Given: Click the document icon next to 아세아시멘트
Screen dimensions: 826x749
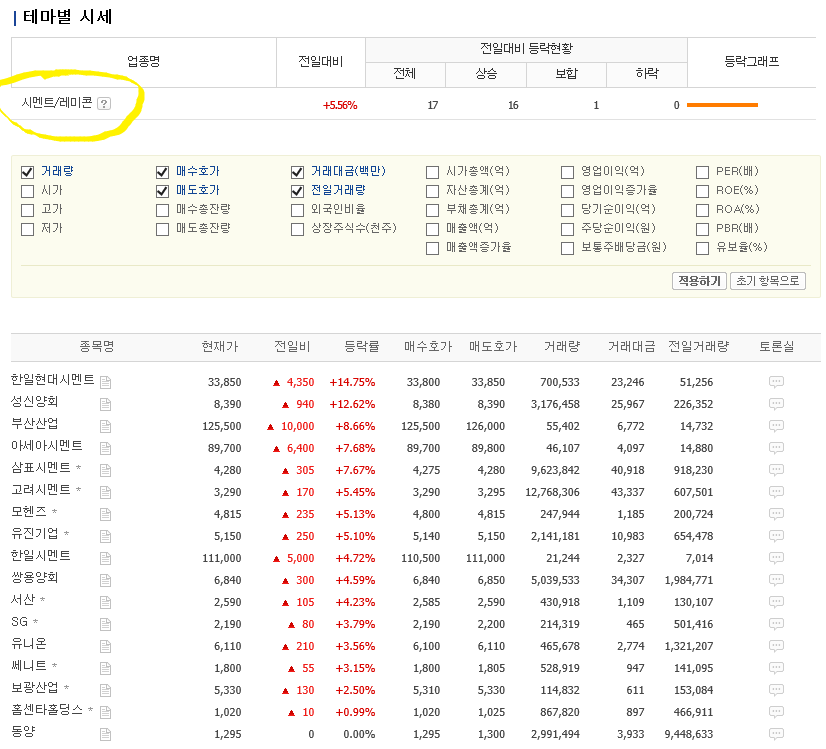Looking at the screenshot, I should [x=105, y=448].
